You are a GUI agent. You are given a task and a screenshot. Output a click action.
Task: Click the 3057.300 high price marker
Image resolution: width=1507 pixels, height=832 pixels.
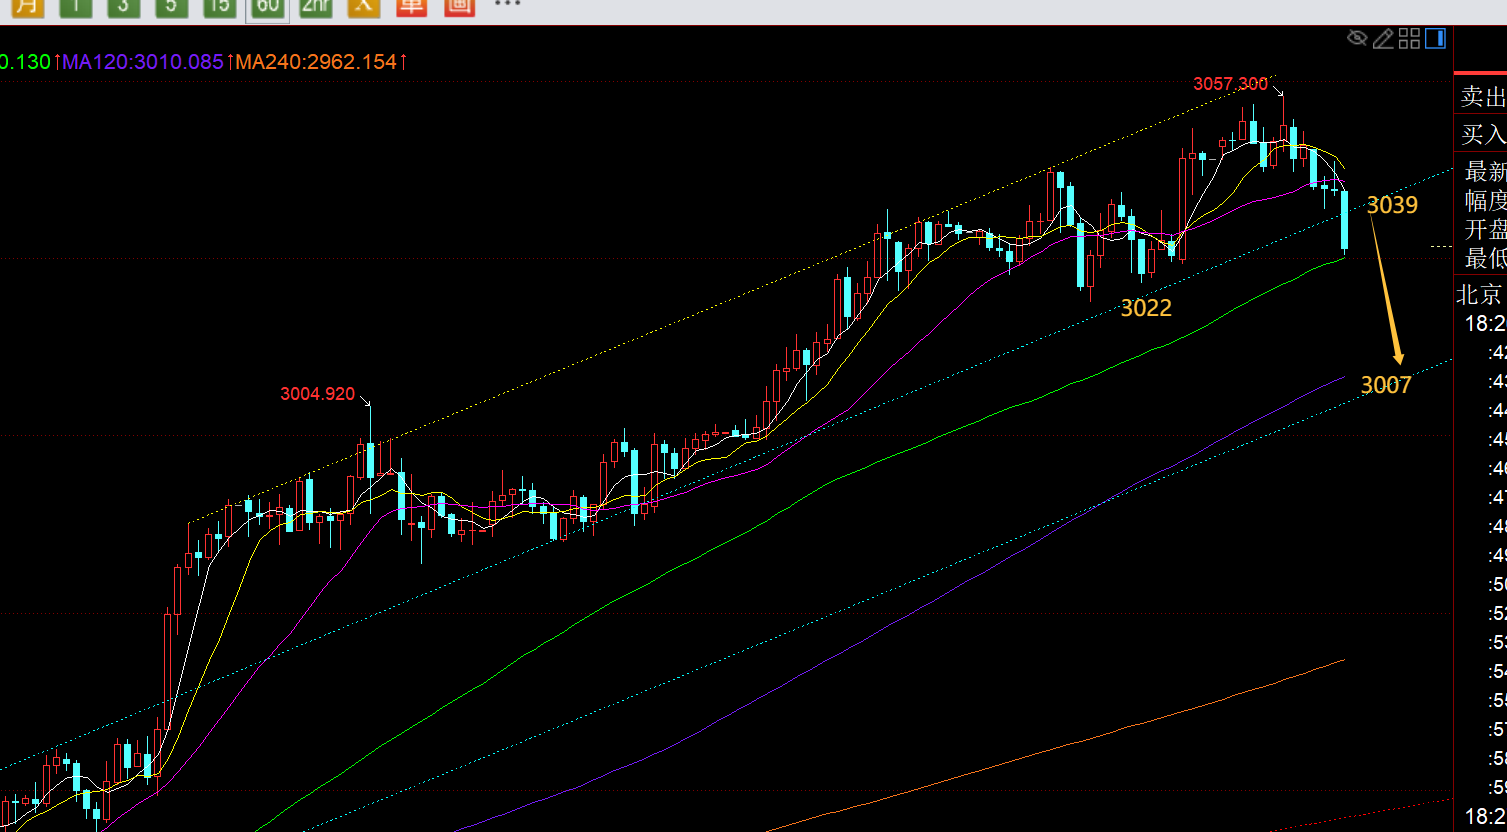click(x=1230, y=84)
